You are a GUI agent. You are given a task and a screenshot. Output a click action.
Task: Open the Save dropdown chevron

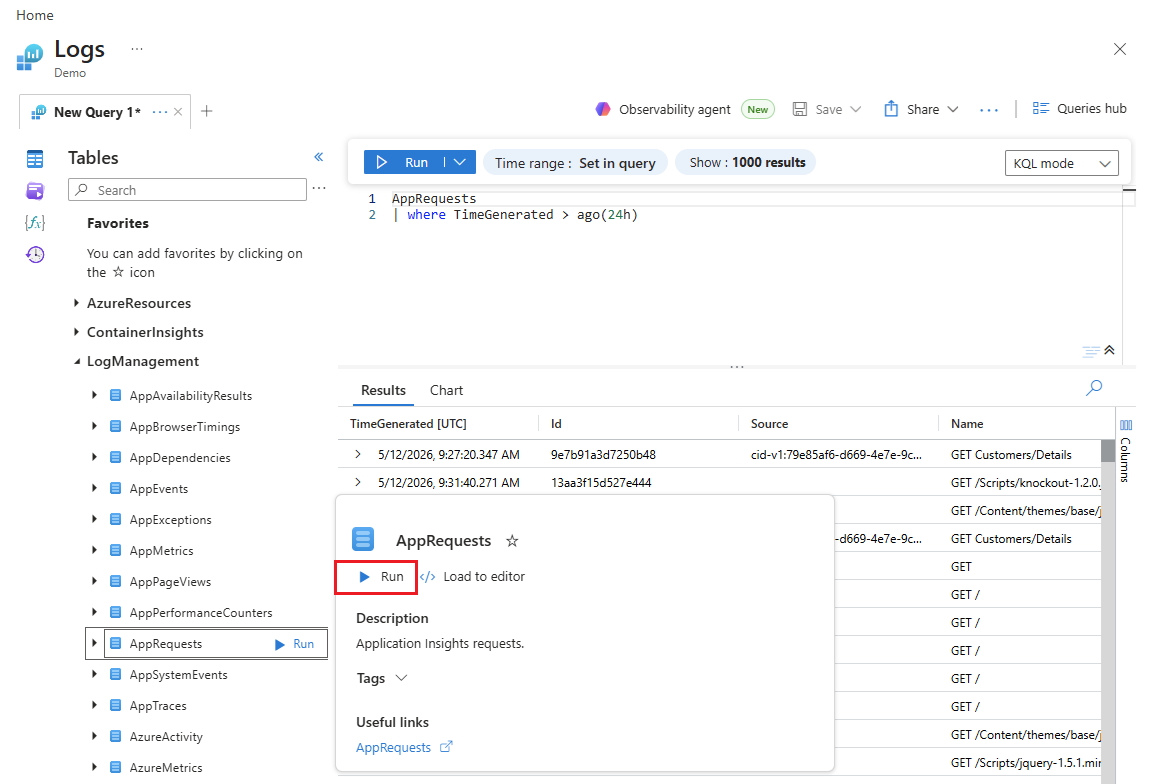[x=855, y=109]
